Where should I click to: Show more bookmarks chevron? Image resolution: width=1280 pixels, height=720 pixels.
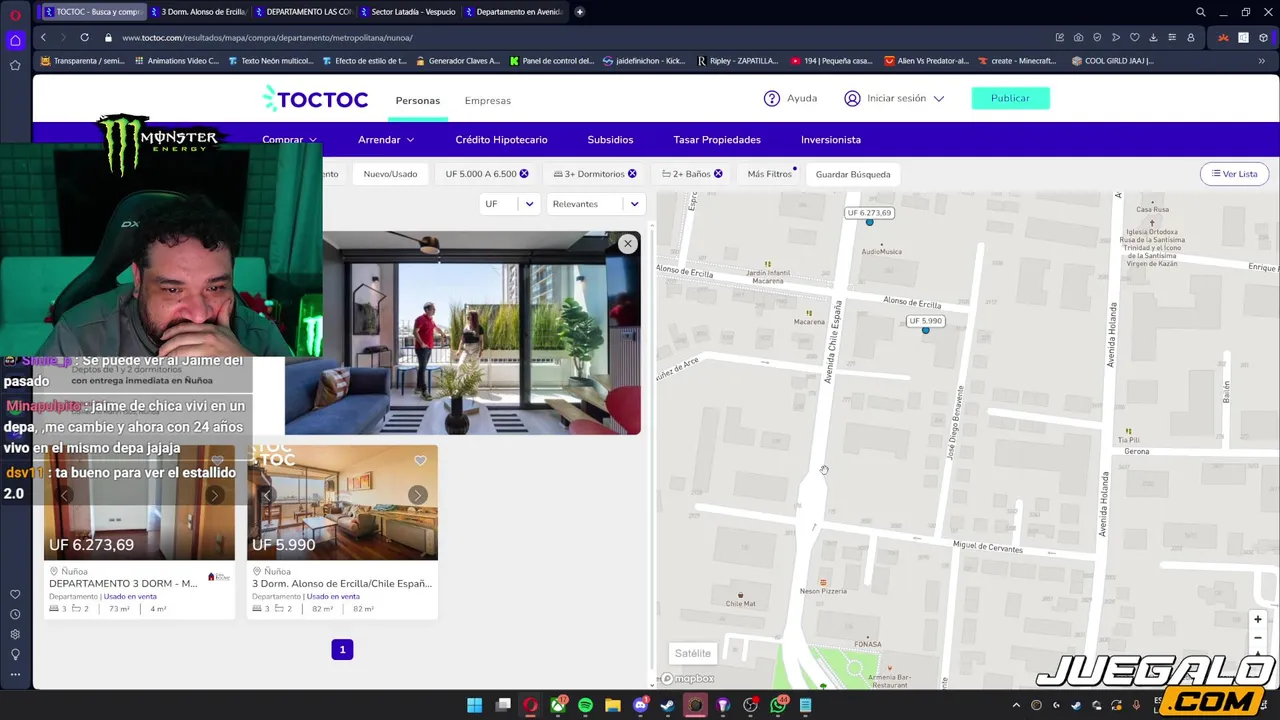click(1261, 61)
